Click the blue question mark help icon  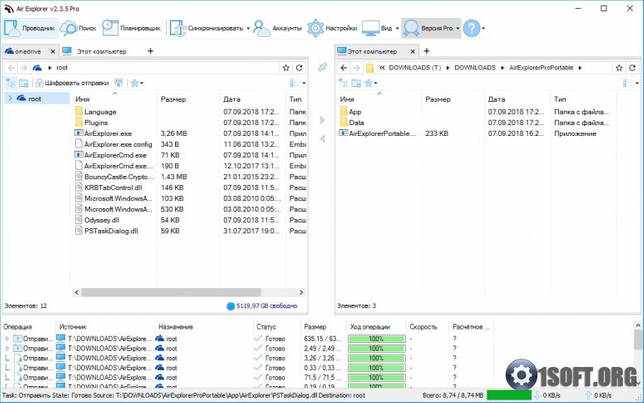pyautogui.click(x=472, y=28)
